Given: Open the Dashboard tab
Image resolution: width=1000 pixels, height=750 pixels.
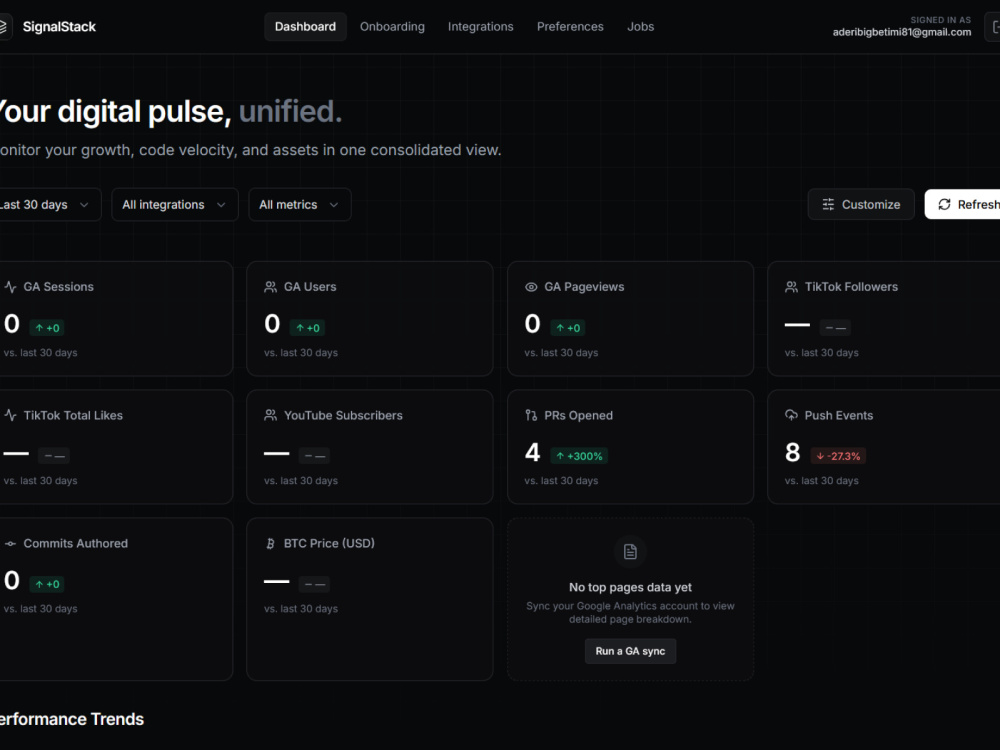Looking at the screenshot, I should (x=305, y=27).
